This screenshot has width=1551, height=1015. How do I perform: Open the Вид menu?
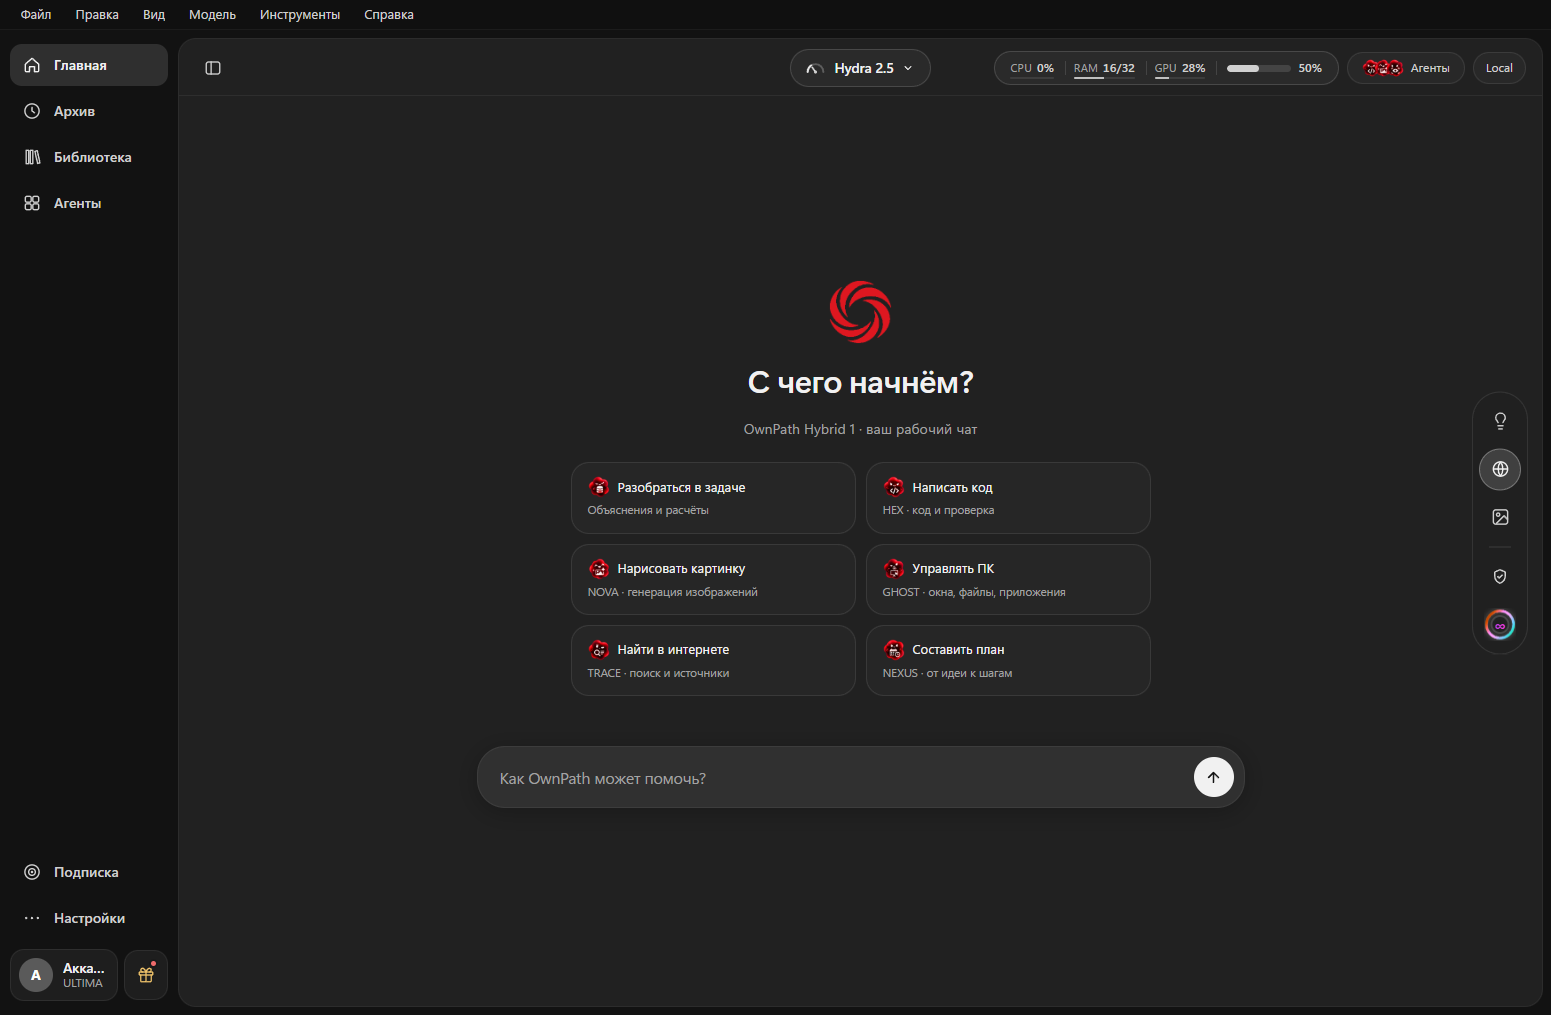(x=154, y=15)
